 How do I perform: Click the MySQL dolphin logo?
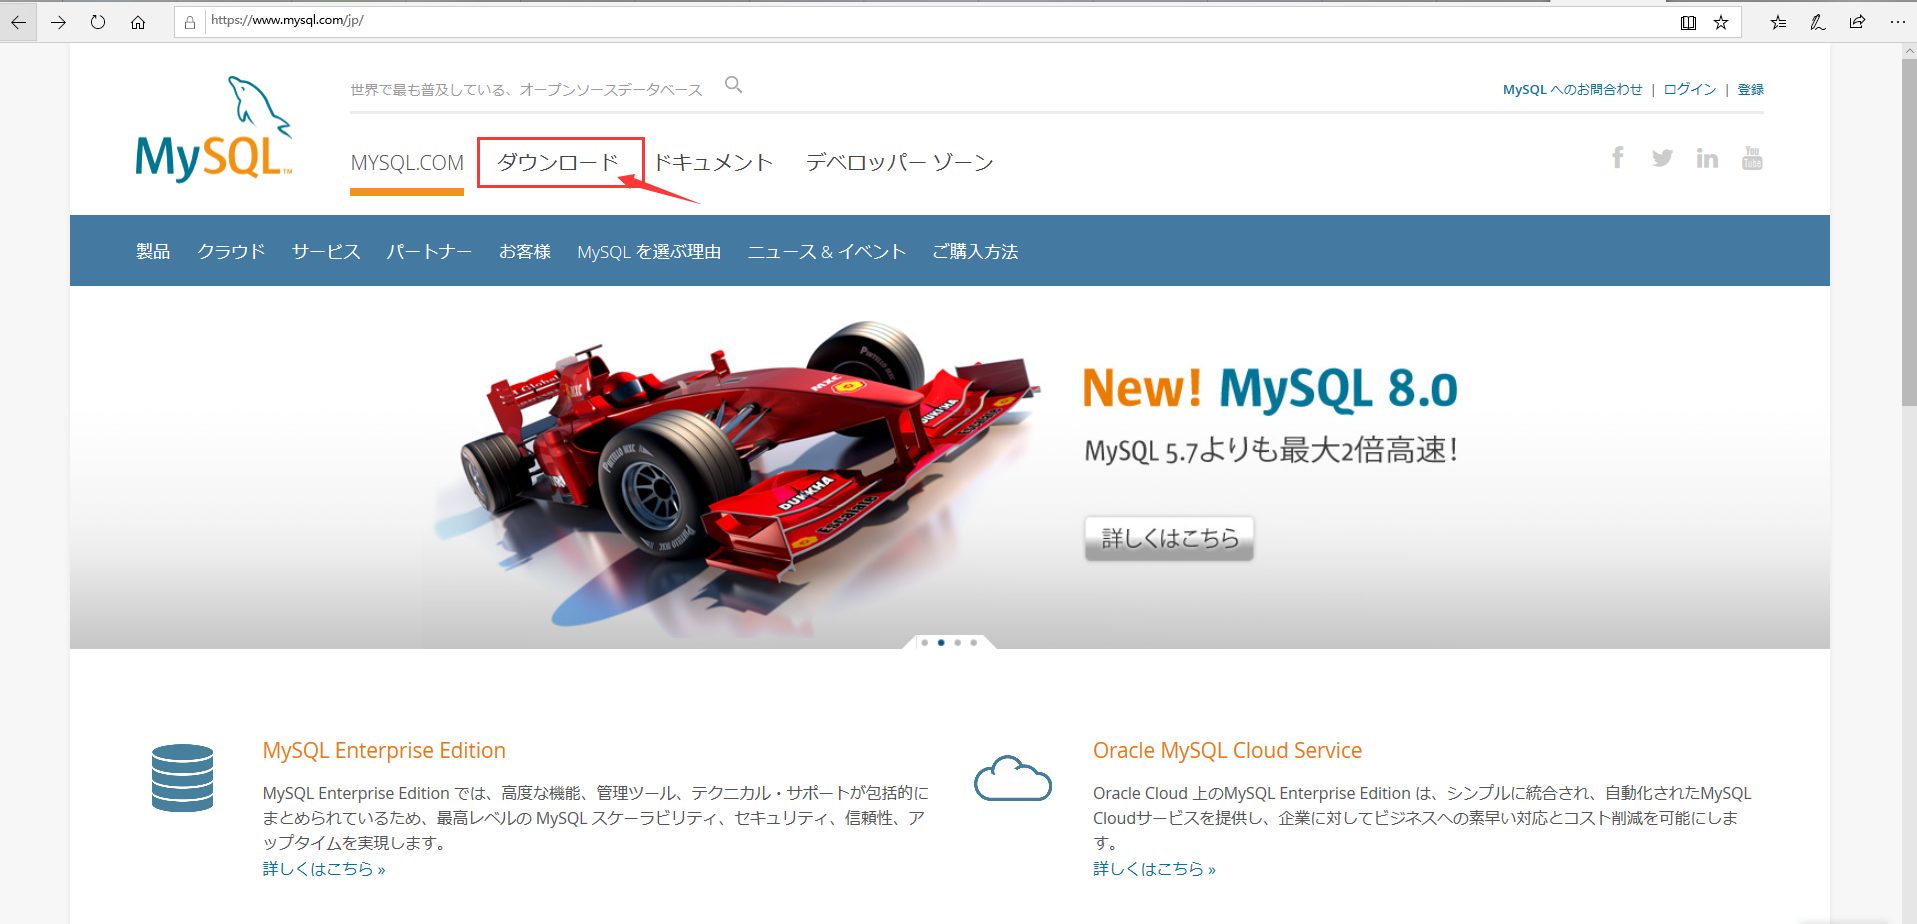point(214,130)
